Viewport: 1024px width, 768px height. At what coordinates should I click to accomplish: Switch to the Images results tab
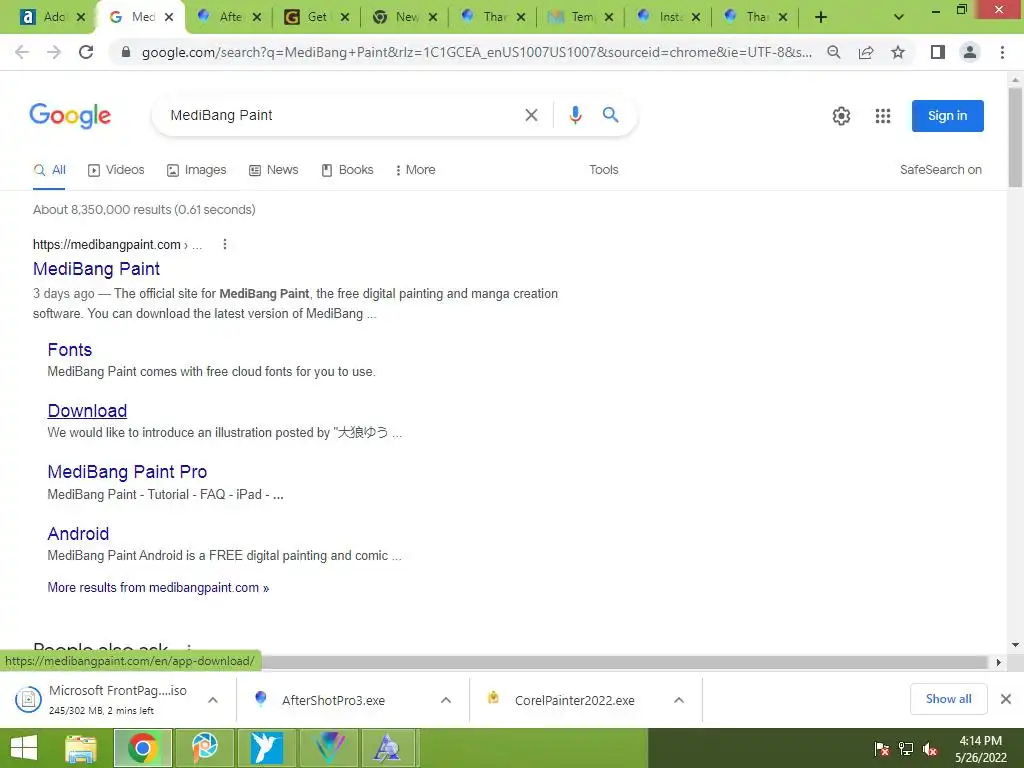pos(197,170)
